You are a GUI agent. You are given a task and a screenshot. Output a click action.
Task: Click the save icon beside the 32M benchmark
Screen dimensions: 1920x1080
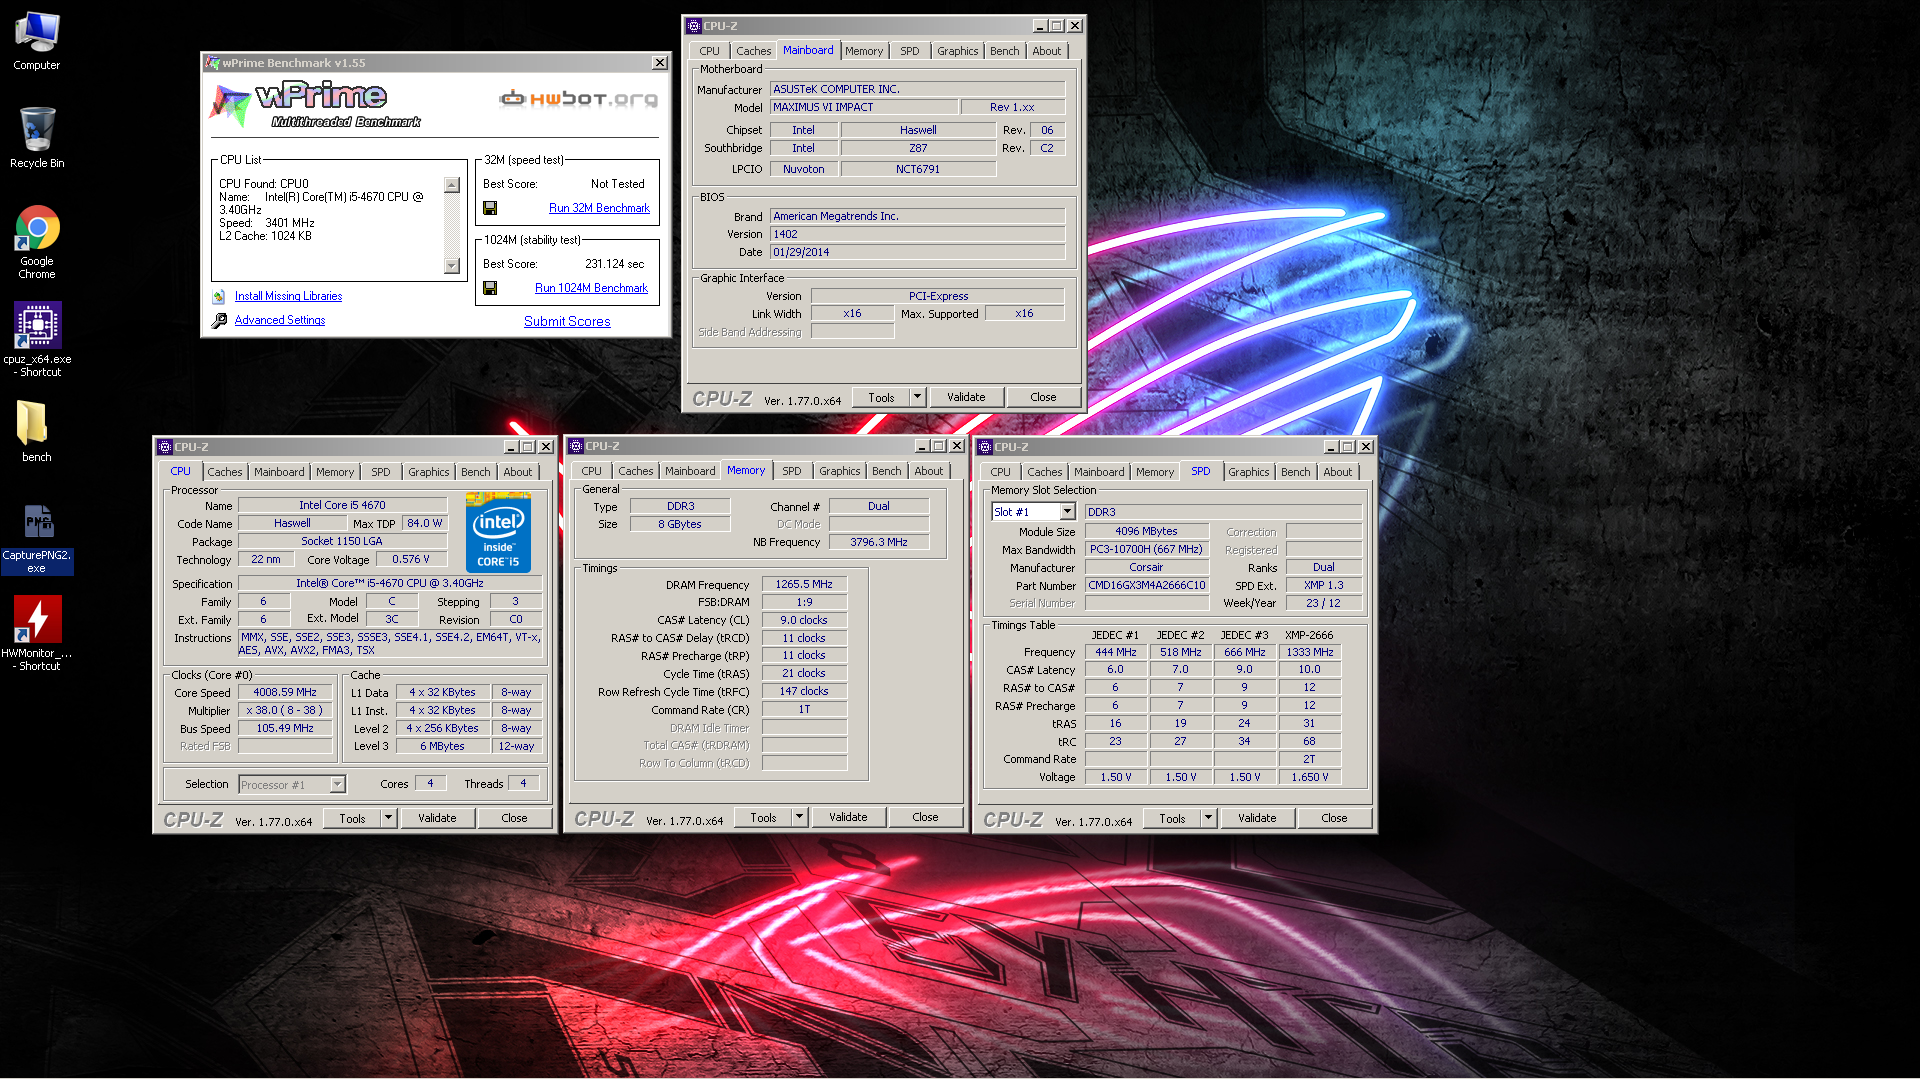(x=490, y=208)
